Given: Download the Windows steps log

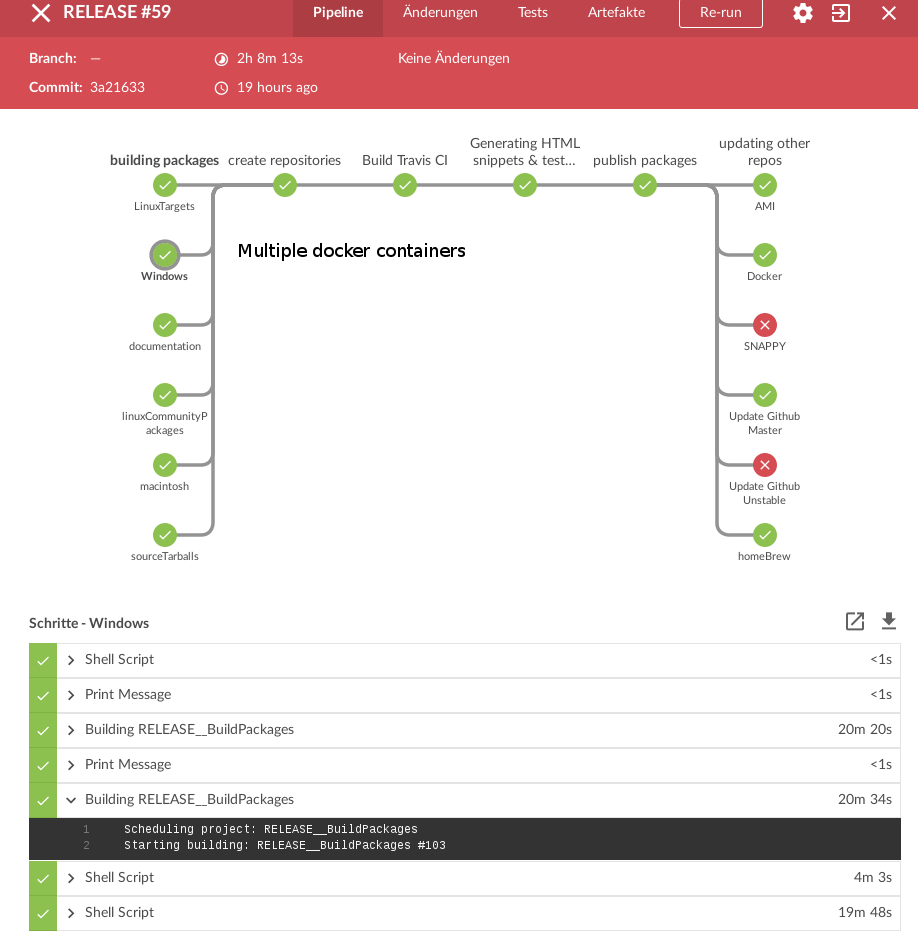Looking at the screenshot, I should coord(889,622).
